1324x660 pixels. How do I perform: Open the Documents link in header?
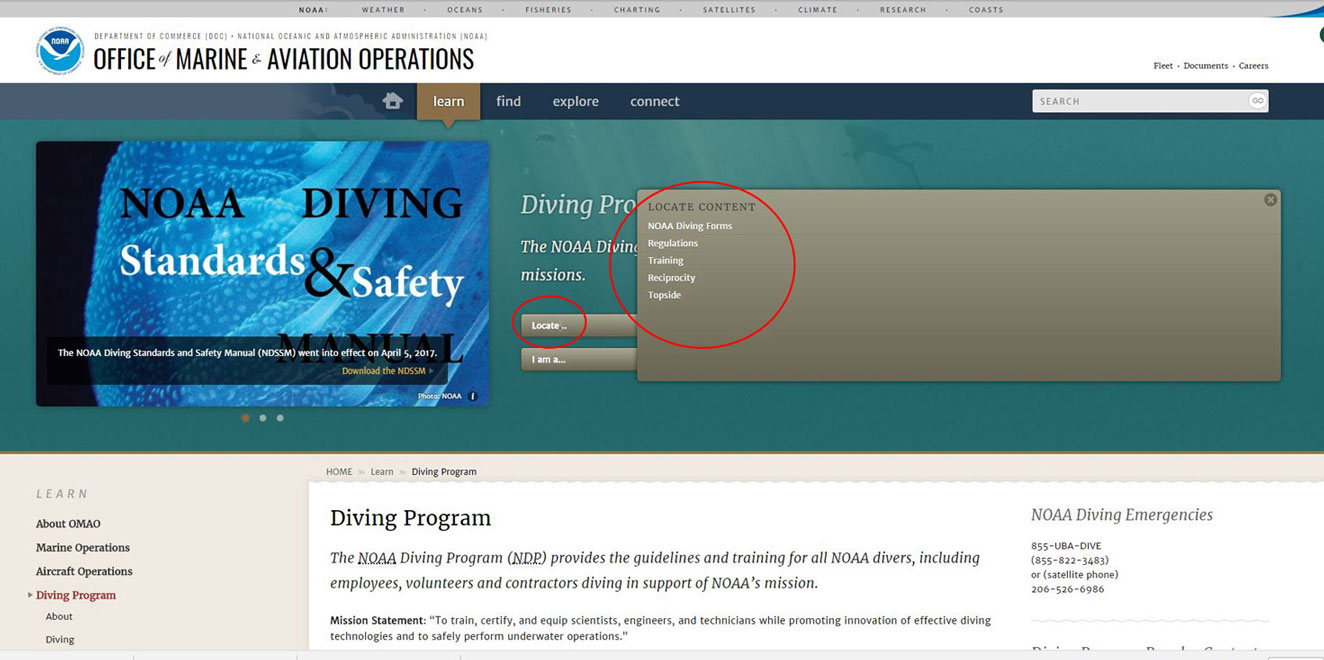[1205, 66]
